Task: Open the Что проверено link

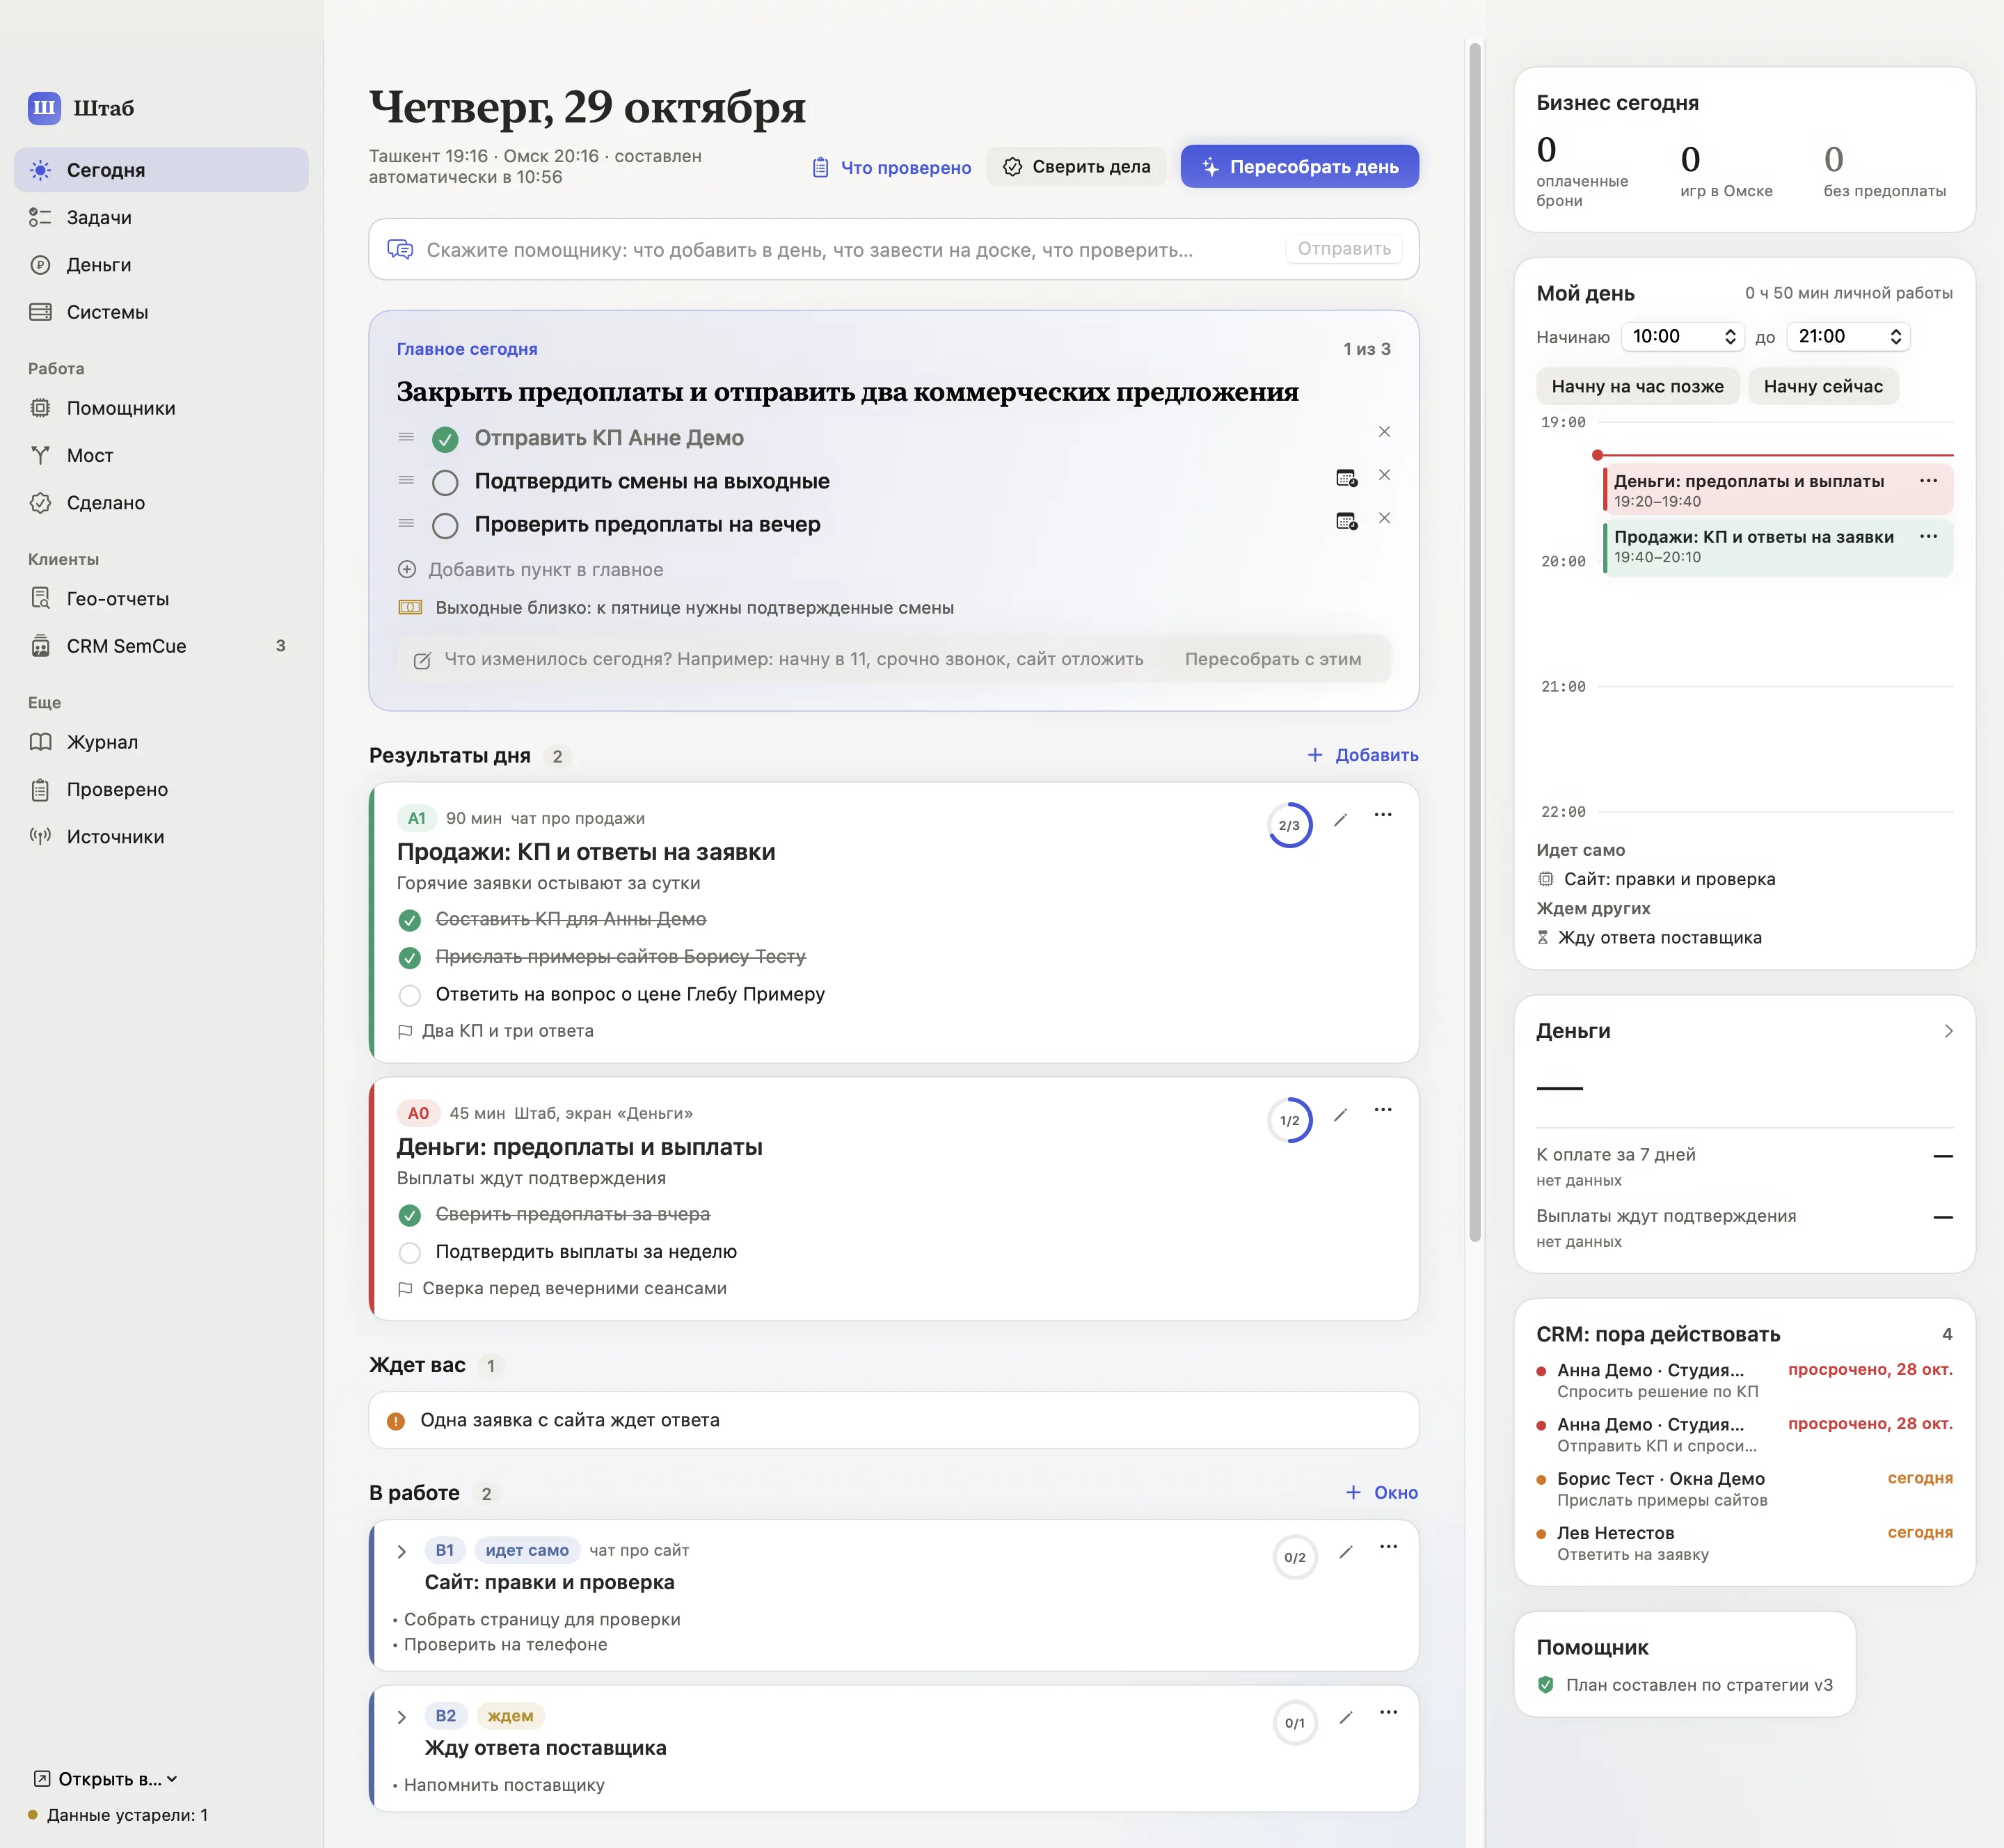Action: click(x=891, y=168)
